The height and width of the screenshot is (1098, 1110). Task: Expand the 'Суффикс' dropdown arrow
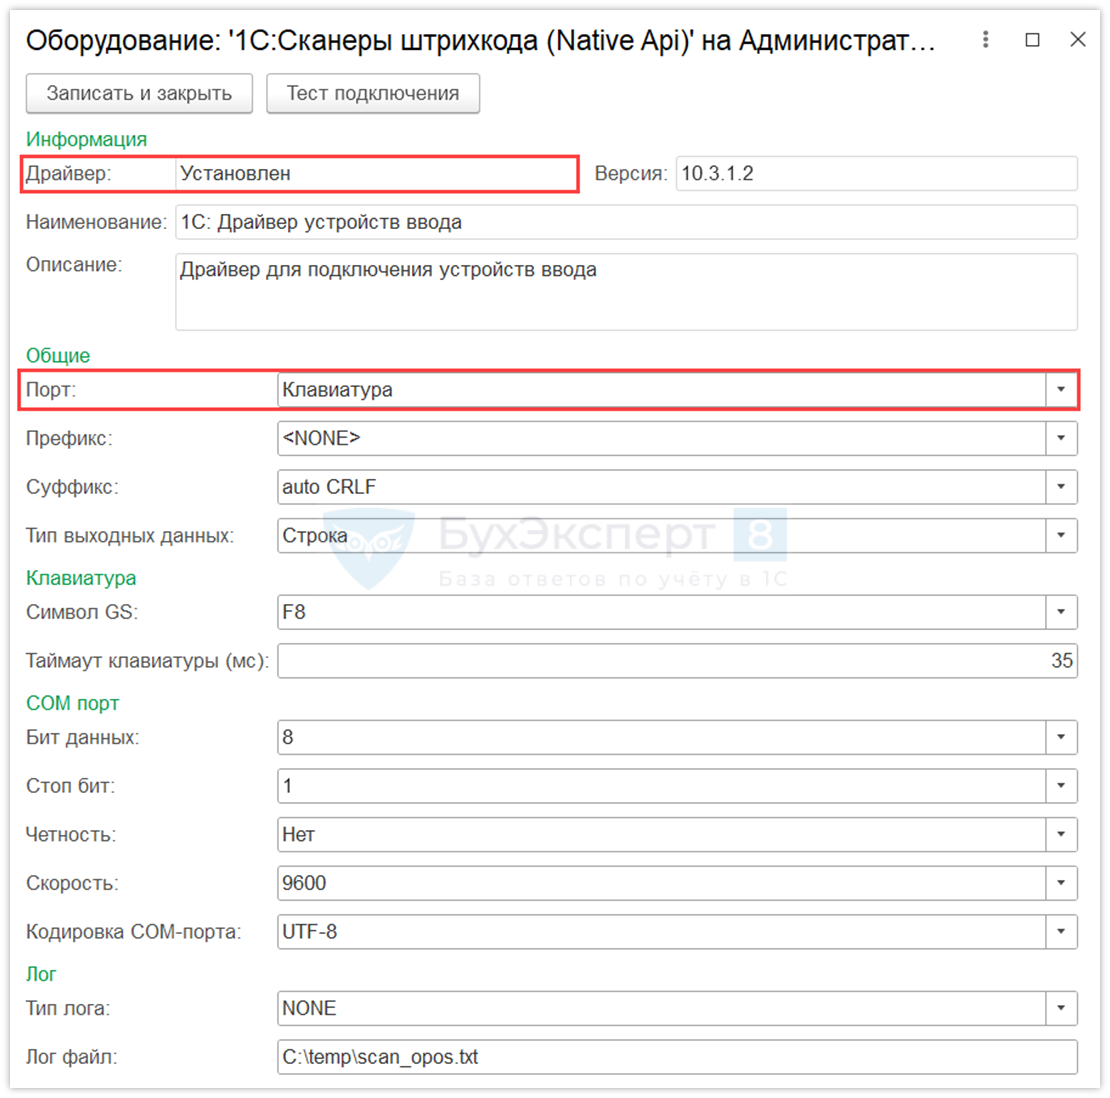click(x=1061, y=486)
